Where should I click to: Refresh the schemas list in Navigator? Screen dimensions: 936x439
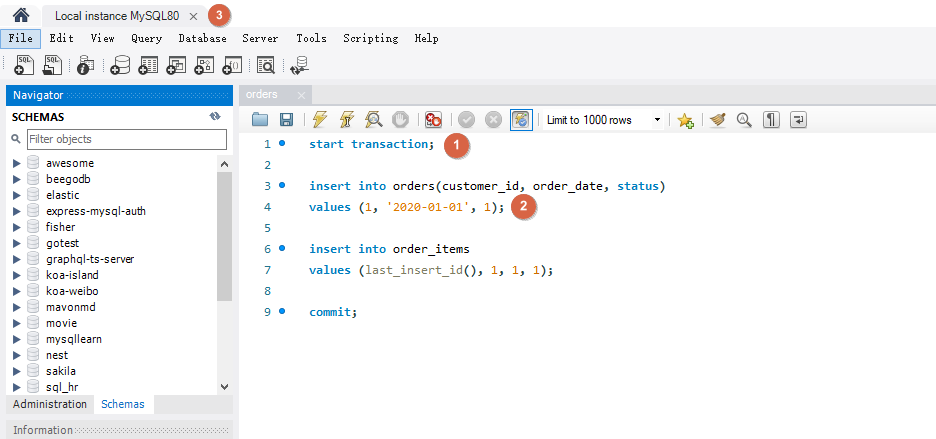215,116
